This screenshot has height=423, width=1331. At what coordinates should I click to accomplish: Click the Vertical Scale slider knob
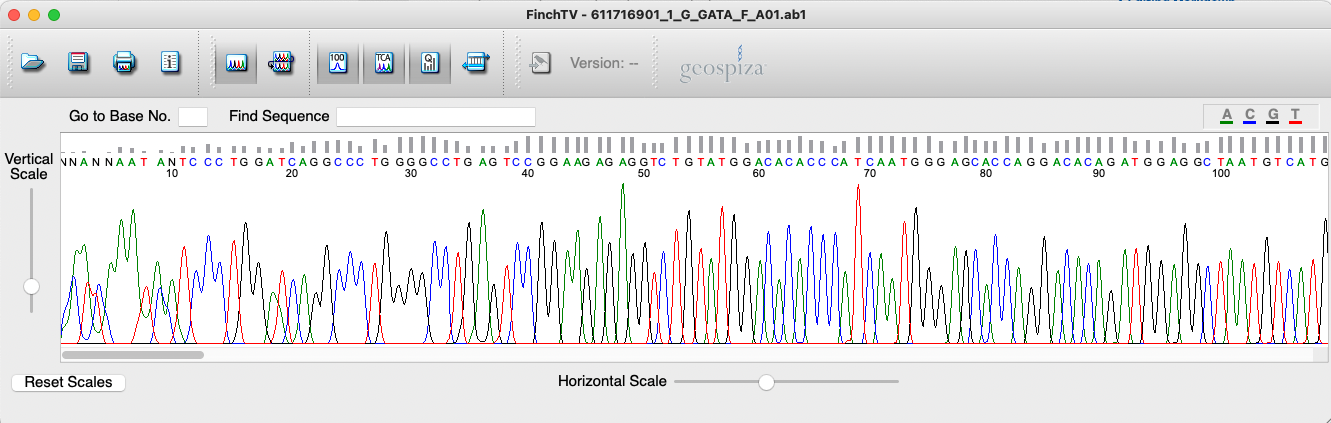[x=32, y=286]
